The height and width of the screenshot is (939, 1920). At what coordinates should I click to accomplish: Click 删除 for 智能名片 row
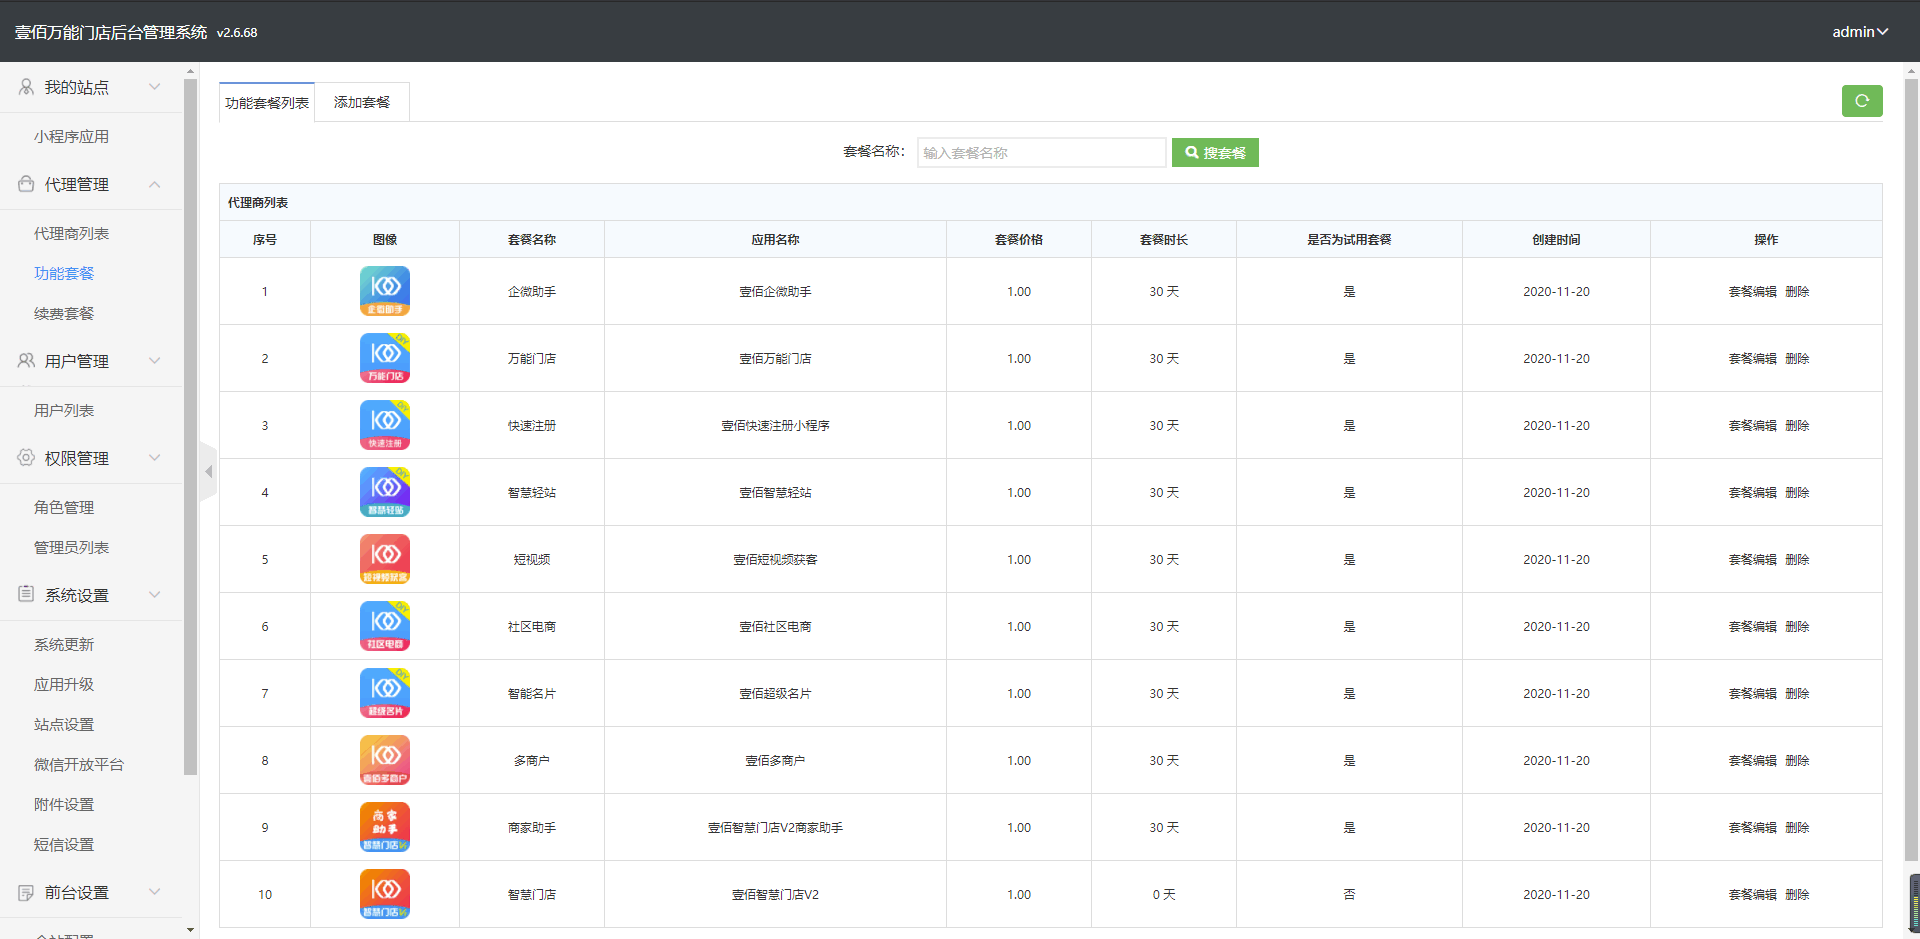click(1797, 693)
